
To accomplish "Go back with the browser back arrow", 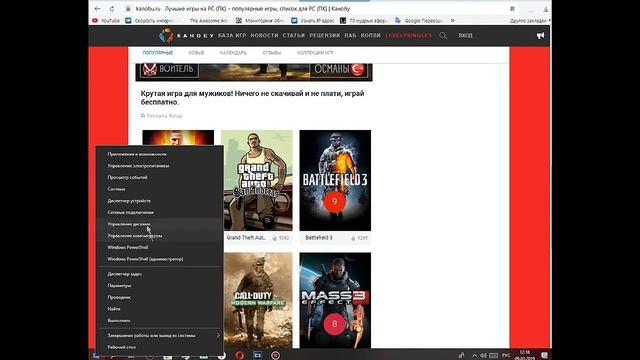I will pos(97,9).
